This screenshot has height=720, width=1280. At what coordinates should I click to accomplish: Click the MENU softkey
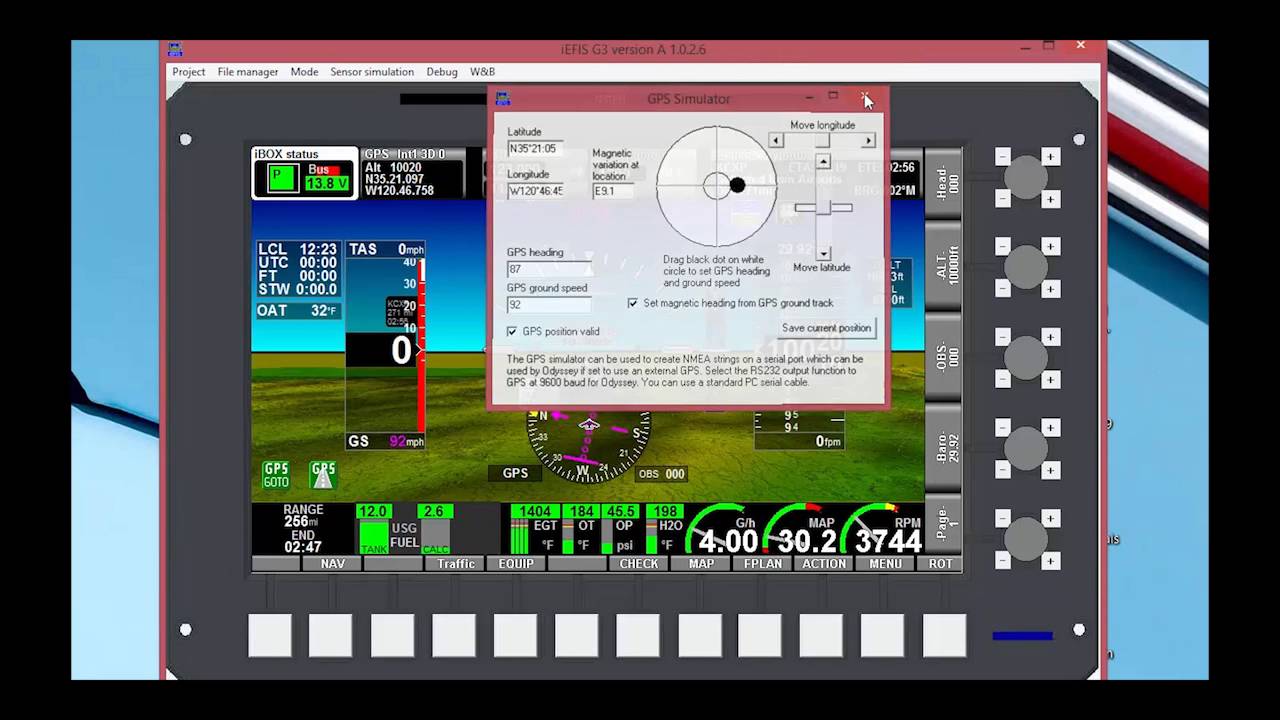click(885, 564)
